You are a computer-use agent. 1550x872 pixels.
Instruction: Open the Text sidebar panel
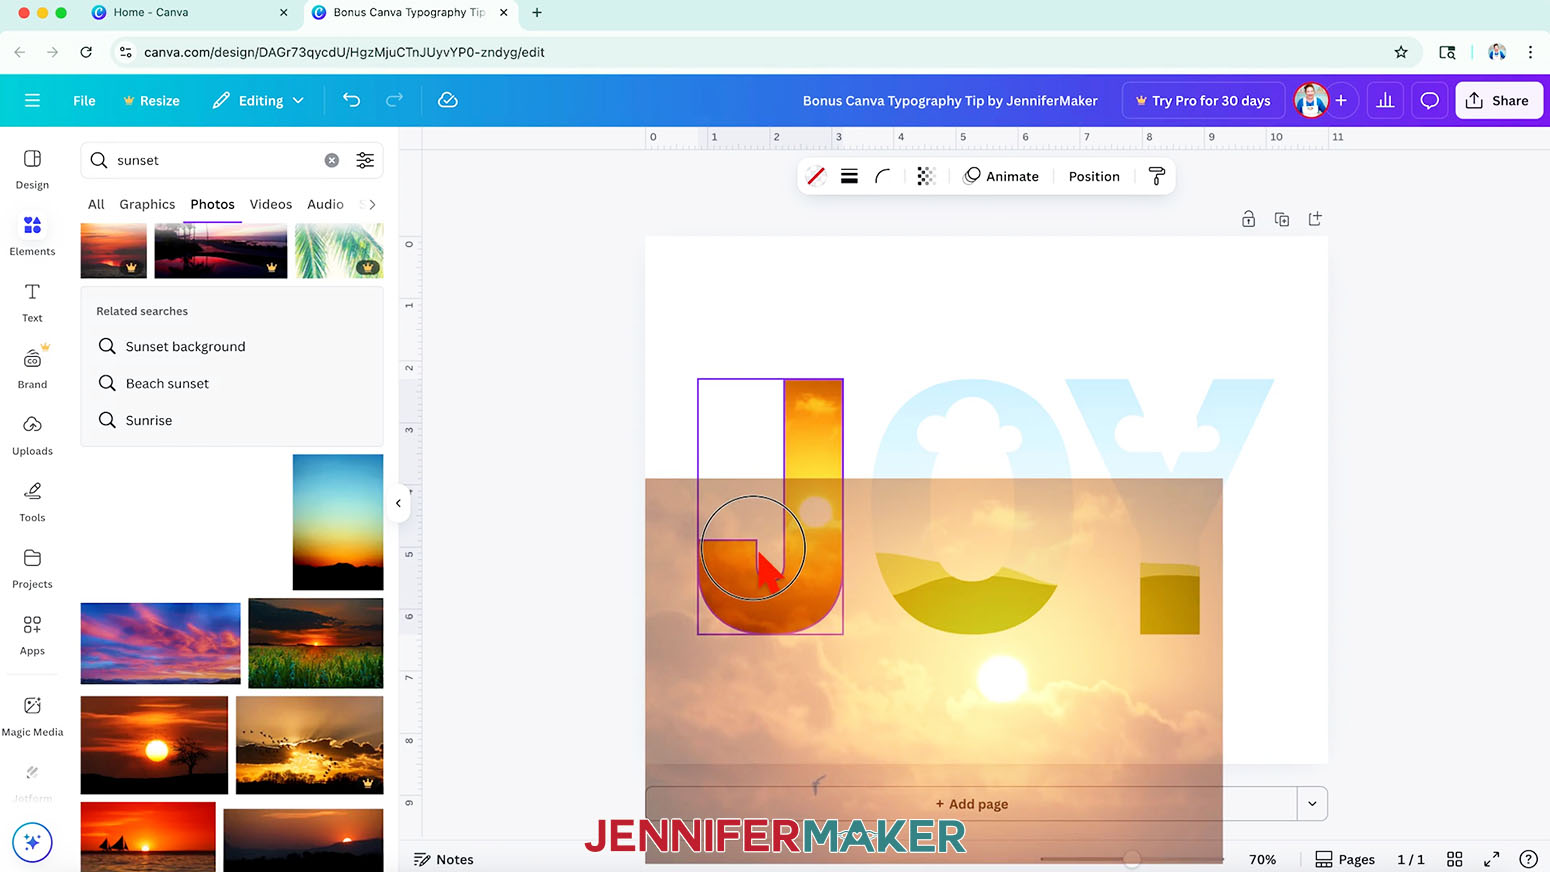click(32, 302)
